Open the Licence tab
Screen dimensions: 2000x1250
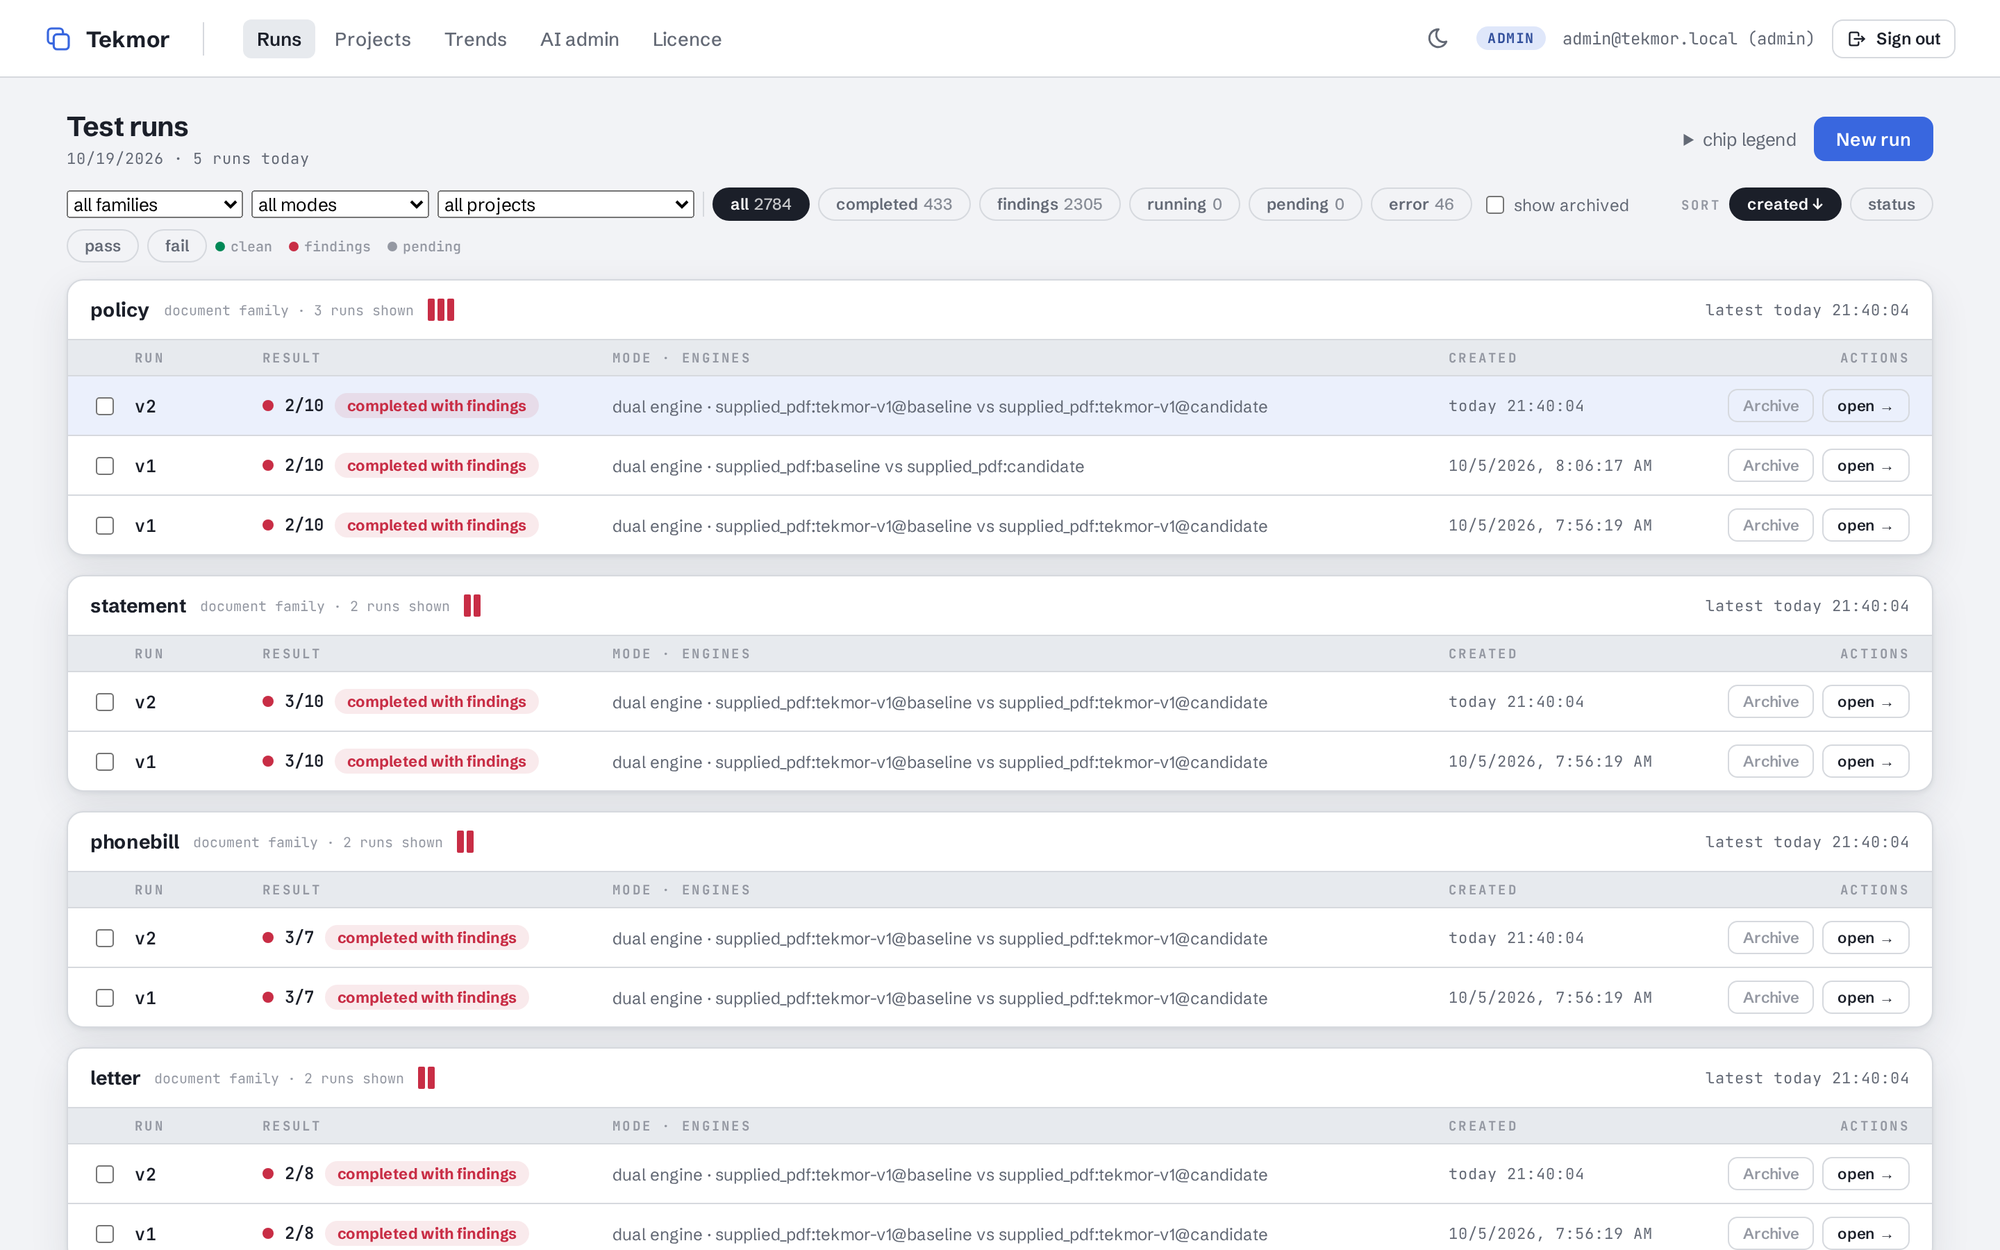[687, 39]
